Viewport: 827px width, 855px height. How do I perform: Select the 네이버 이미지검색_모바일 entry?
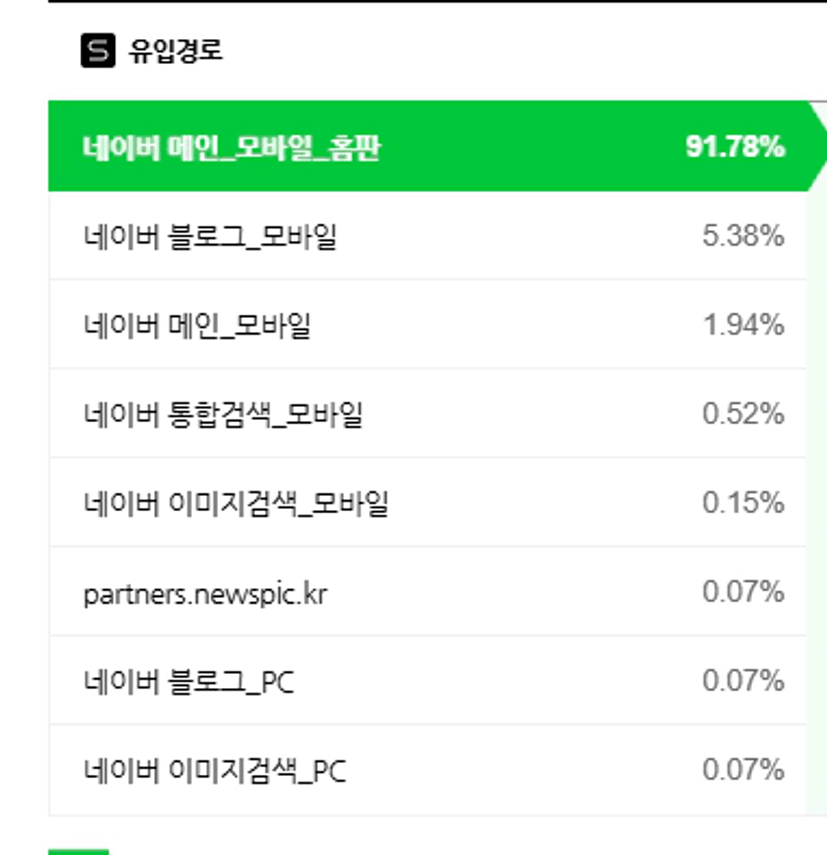(236, 503)
